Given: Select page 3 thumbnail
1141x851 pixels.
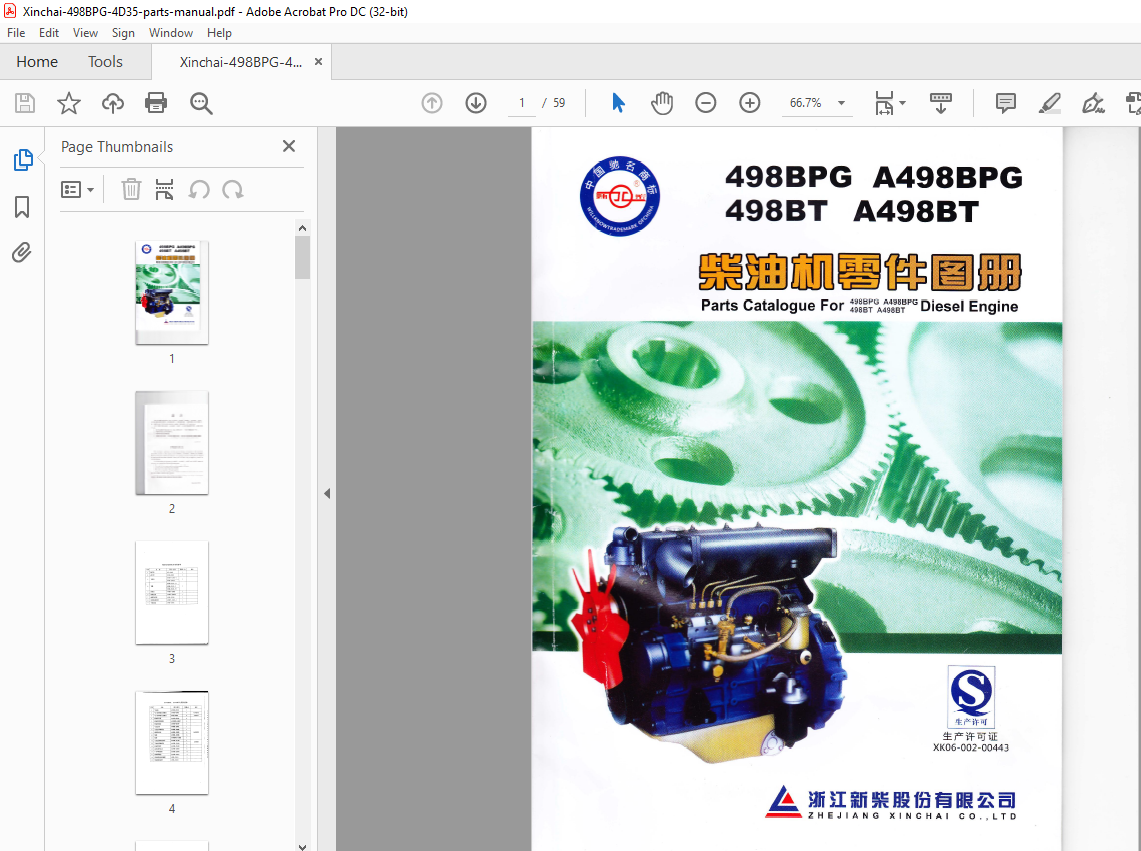Looking at the screenshot, I should pos(172,593).
